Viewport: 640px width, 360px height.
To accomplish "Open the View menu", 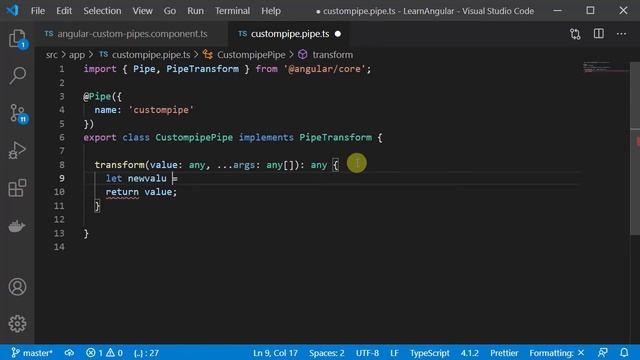I will point(142,11).
